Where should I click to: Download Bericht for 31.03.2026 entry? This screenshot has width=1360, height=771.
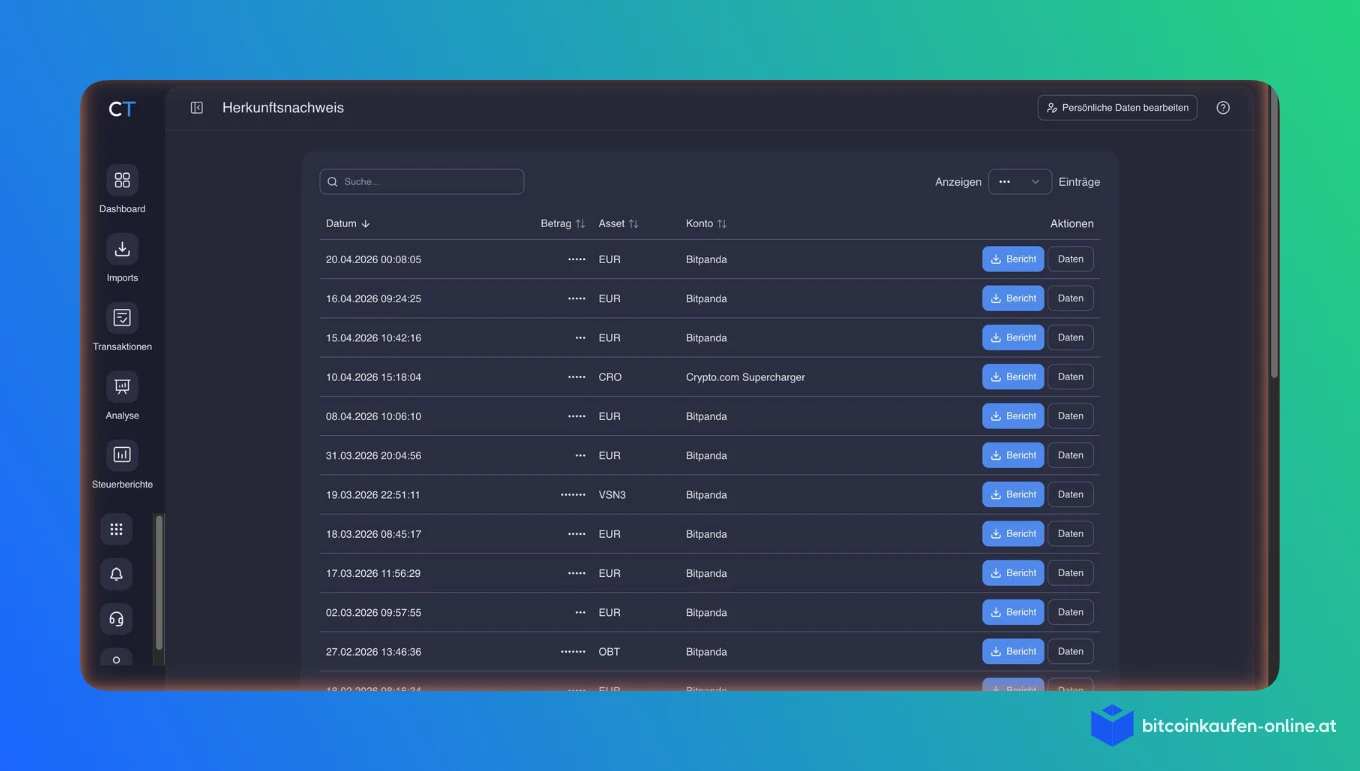coord(1013,456)
